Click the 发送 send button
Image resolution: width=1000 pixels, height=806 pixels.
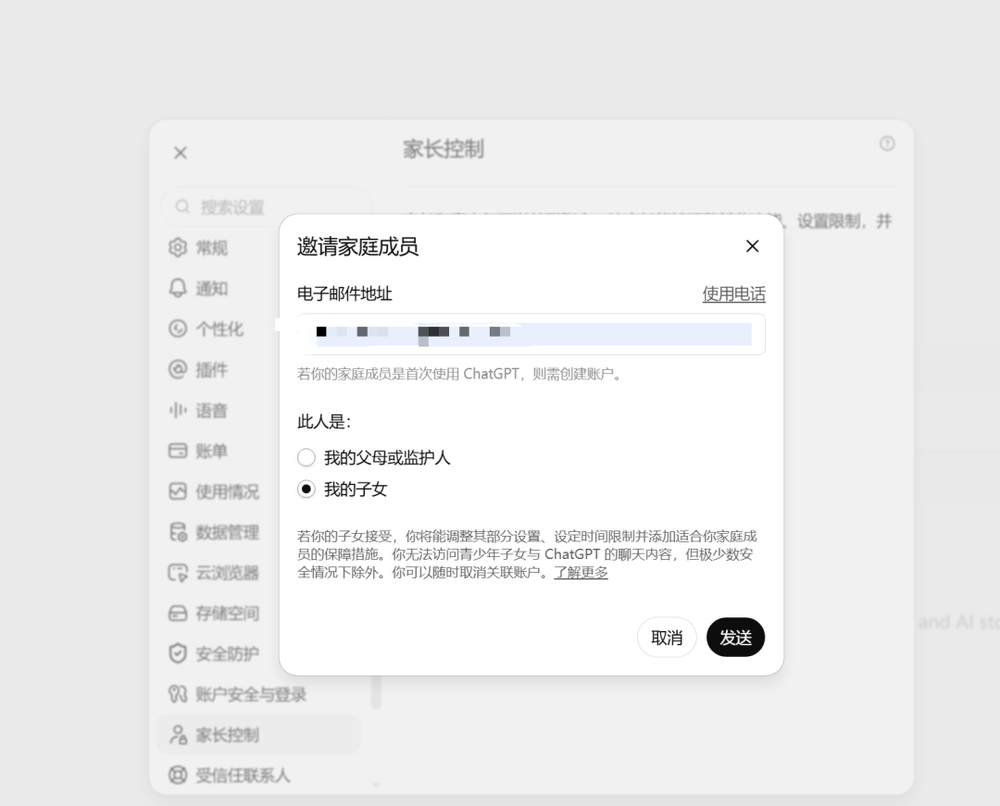[735, 637]
